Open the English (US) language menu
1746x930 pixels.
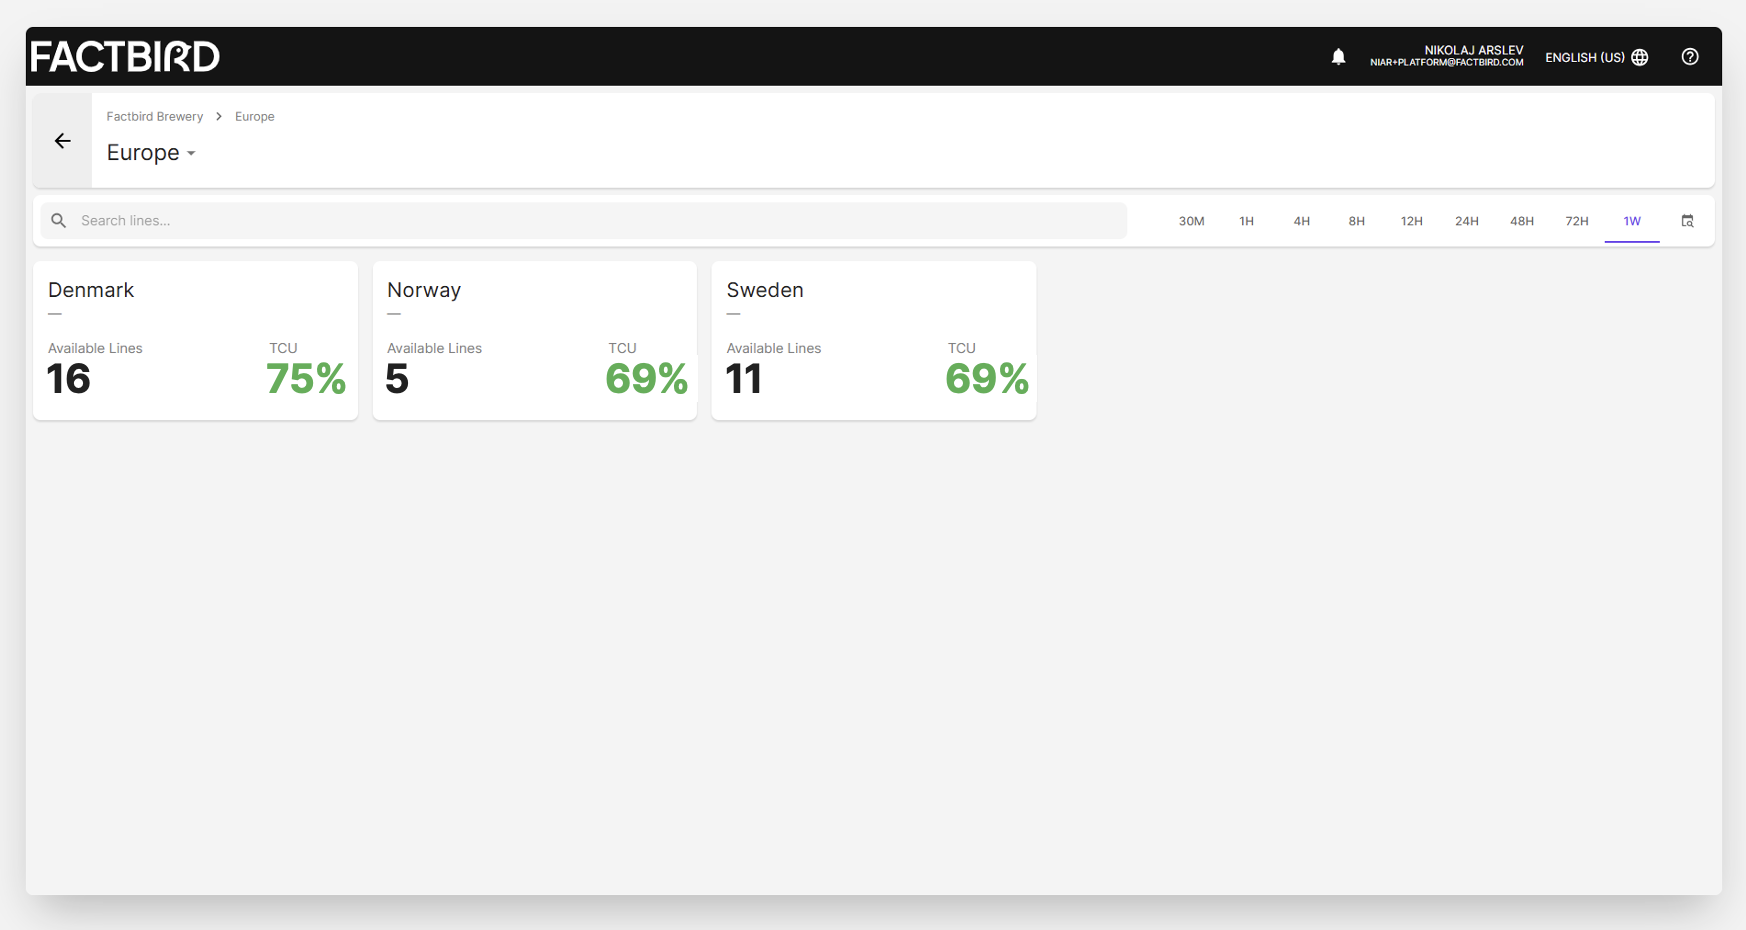pos(1596,57)
